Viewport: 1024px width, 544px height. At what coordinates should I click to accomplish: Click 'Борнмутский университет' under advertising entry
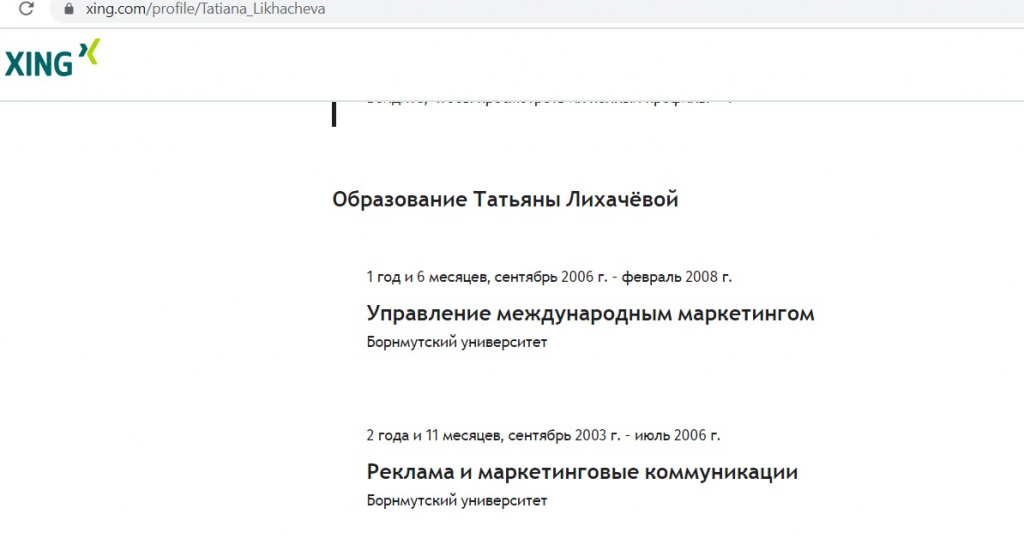457,500
